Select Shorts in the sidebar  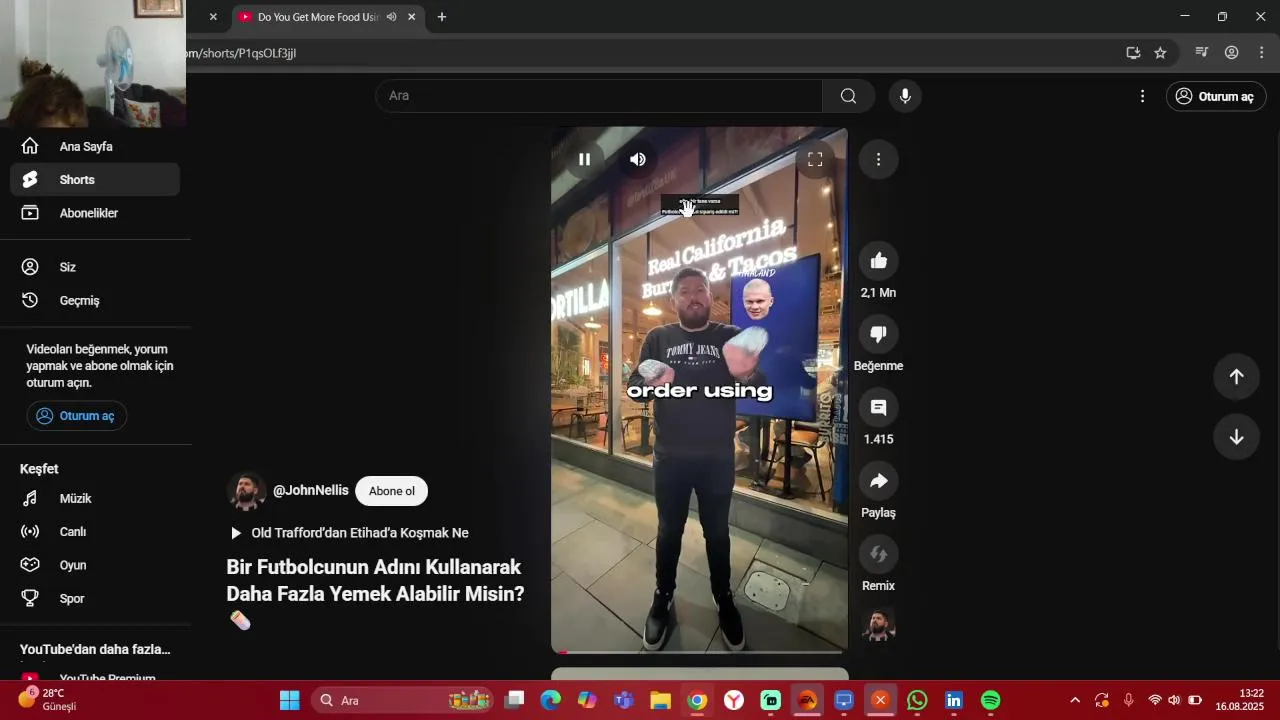pos(95,180)
